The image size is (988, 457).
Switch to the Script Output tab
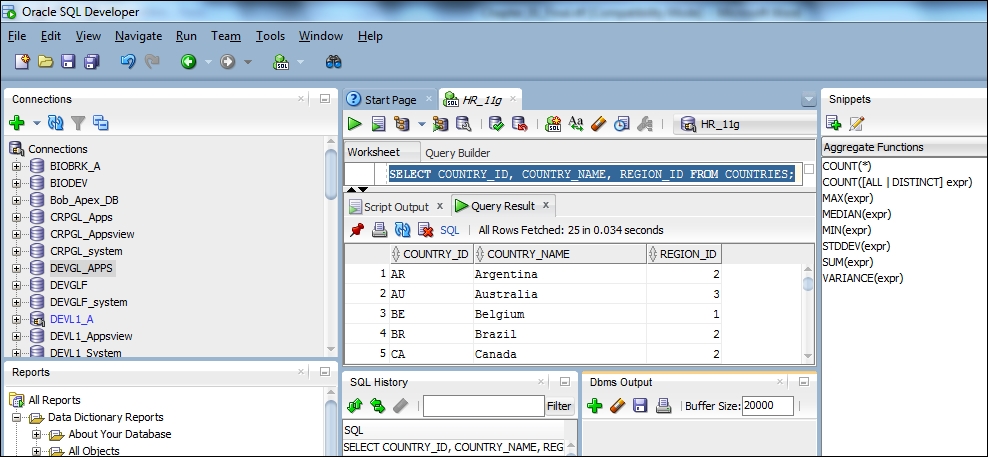[396, 207]
